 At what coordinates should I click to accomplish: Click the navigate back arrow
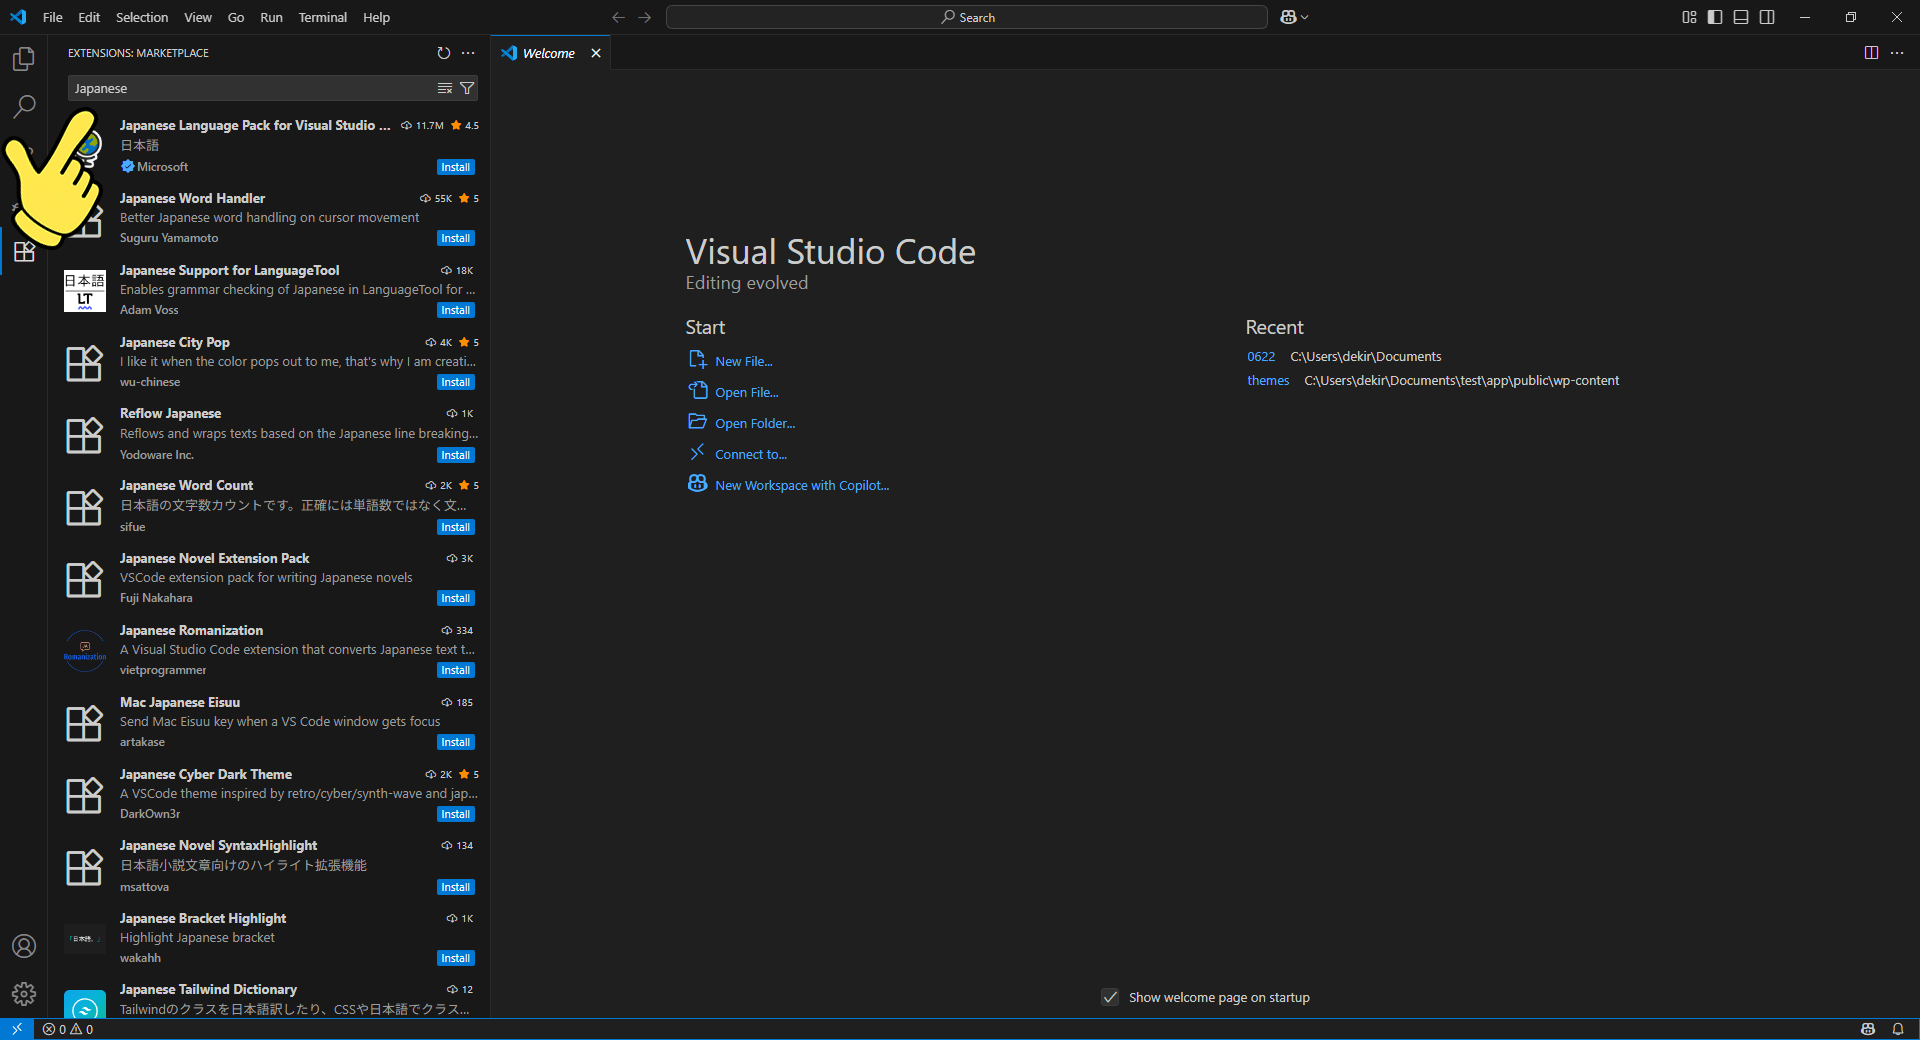[618, 17]
